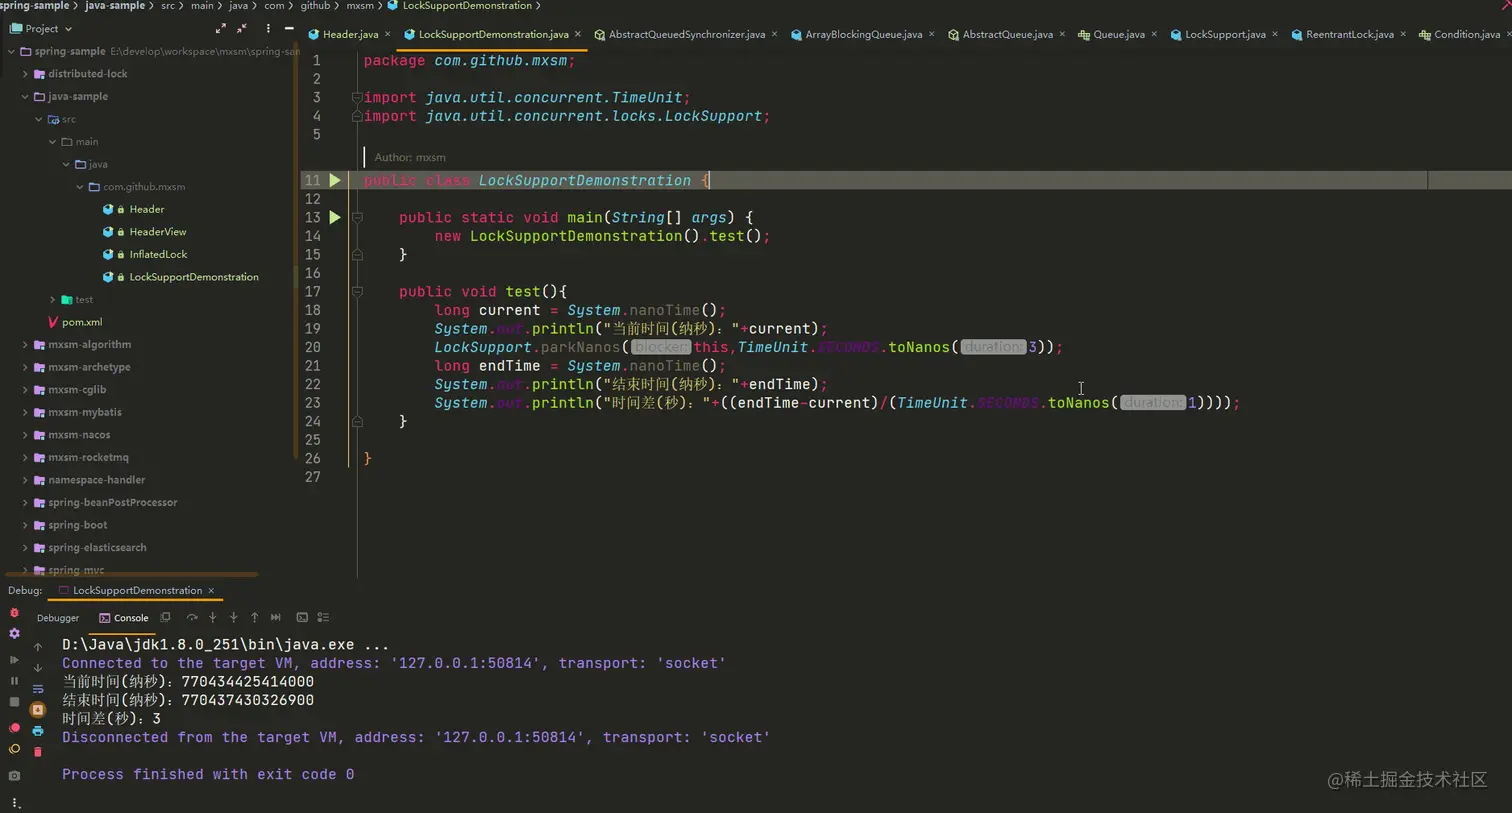Collapse the spring-sample root node

tap(12, 51)
